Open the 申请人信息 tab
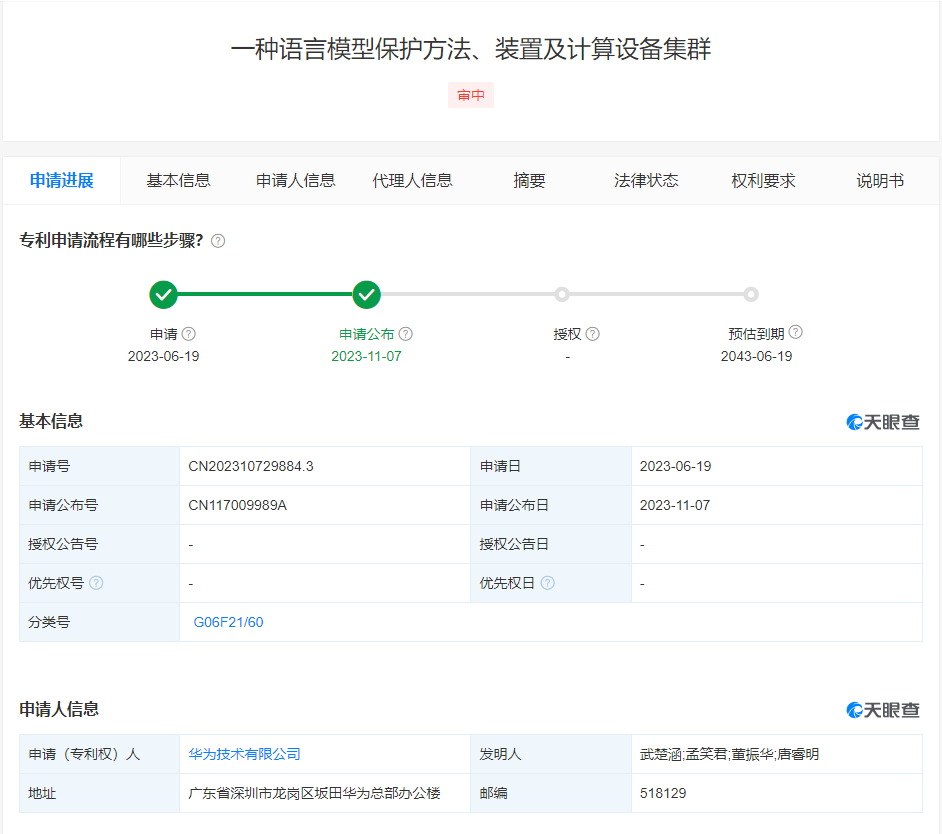The width and height of the screenshot is (942, 834). click(x=295, y=181)
